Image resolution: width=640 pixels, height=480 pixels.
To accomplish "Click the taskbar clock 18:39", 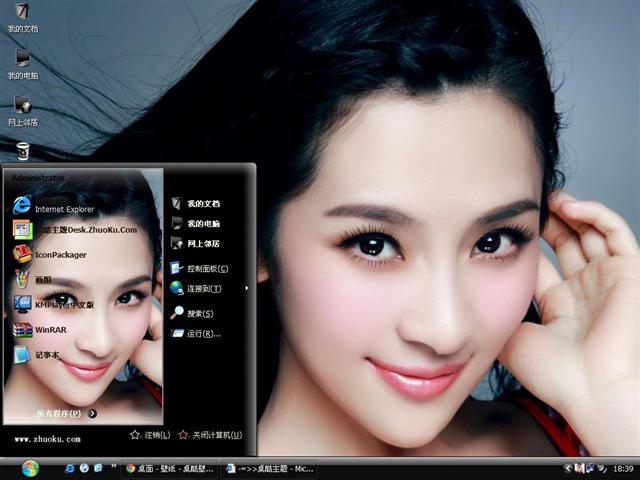I will 623,469.
